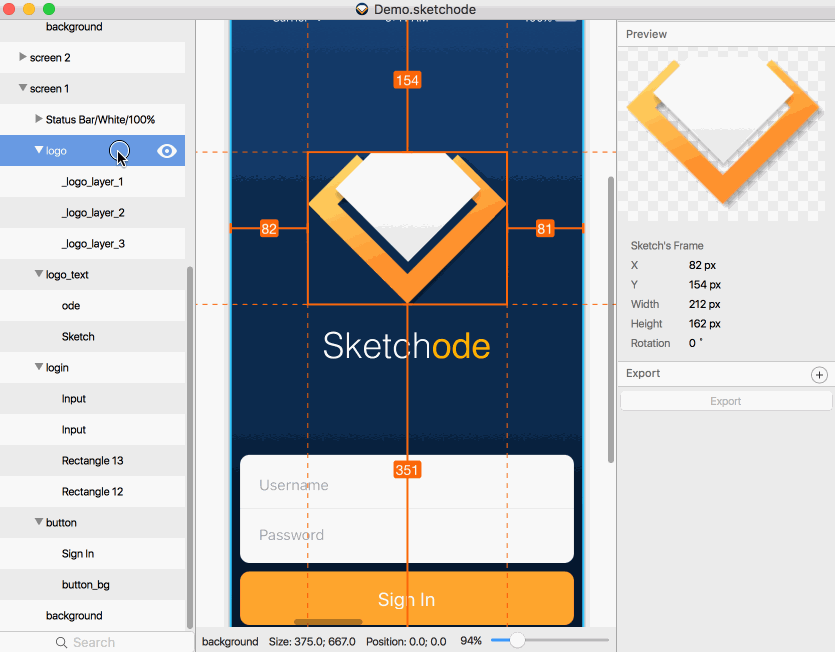Click the Rotation value 0°
The height and width of the screenshot is (652, 835).
click(x=695, y=343)
